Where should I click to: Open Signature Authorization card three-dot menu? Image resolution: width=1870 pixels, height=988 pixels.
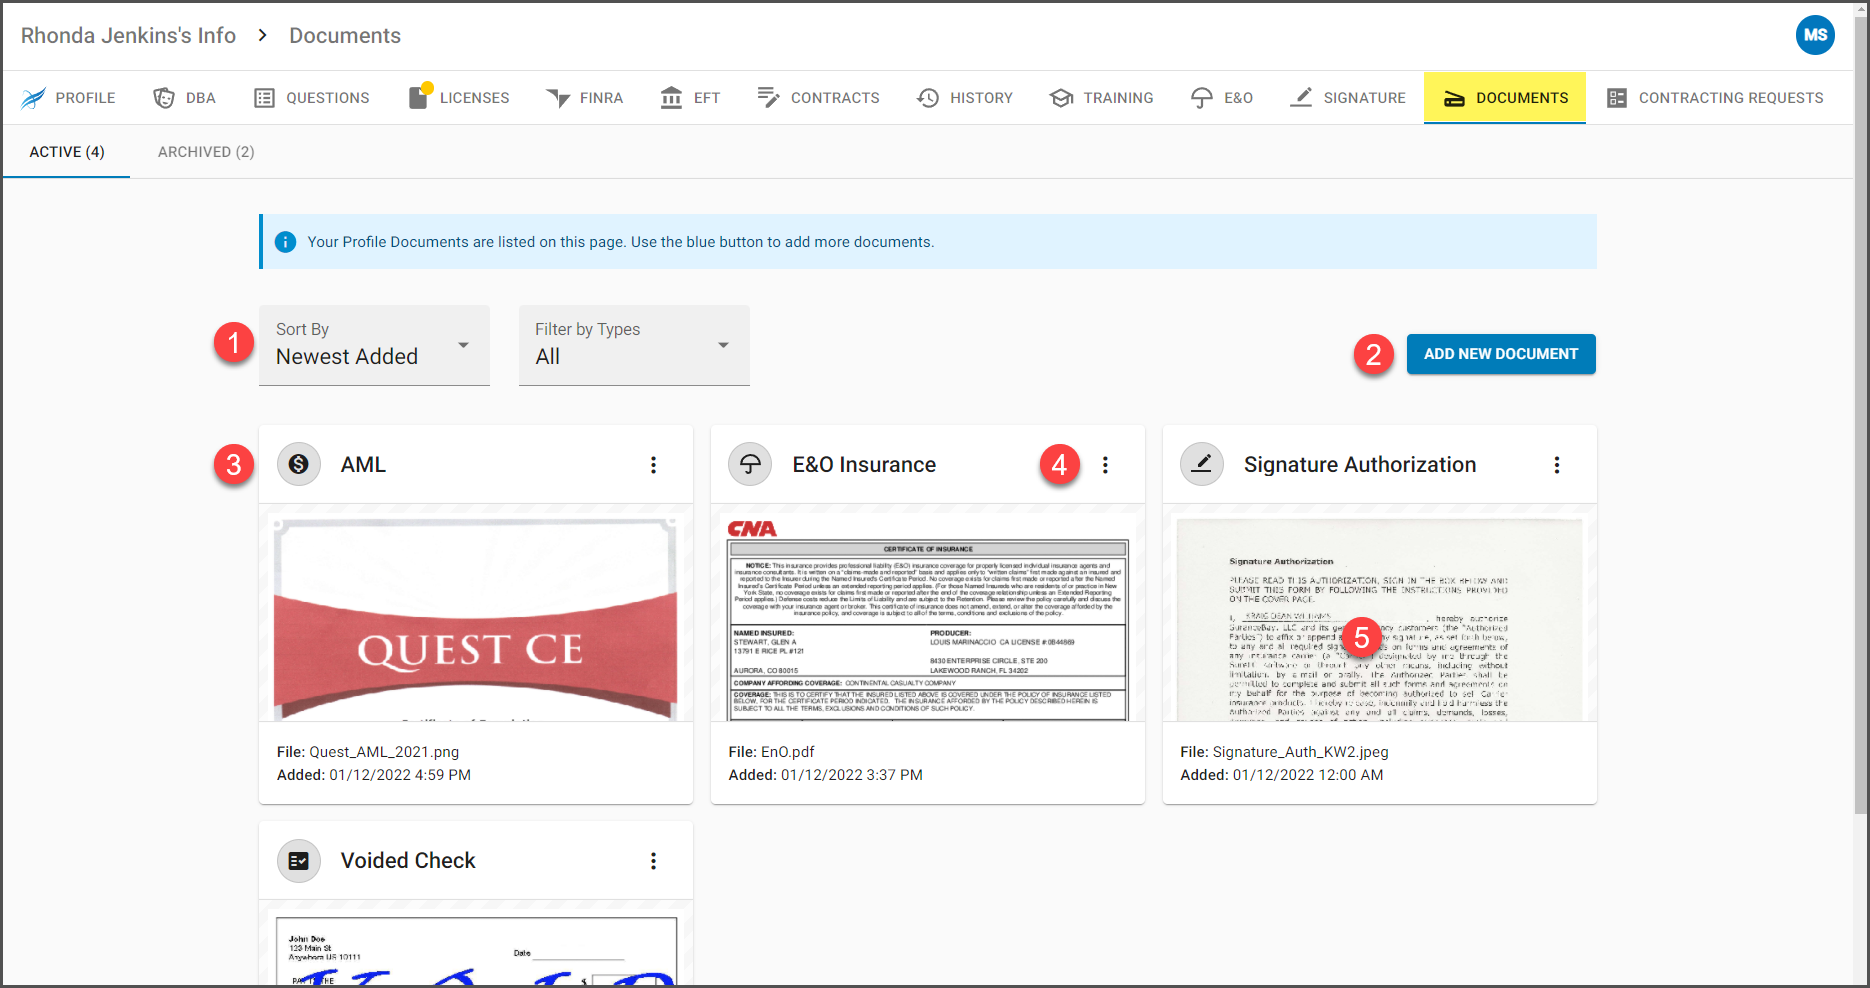(x=1557, y=465)
